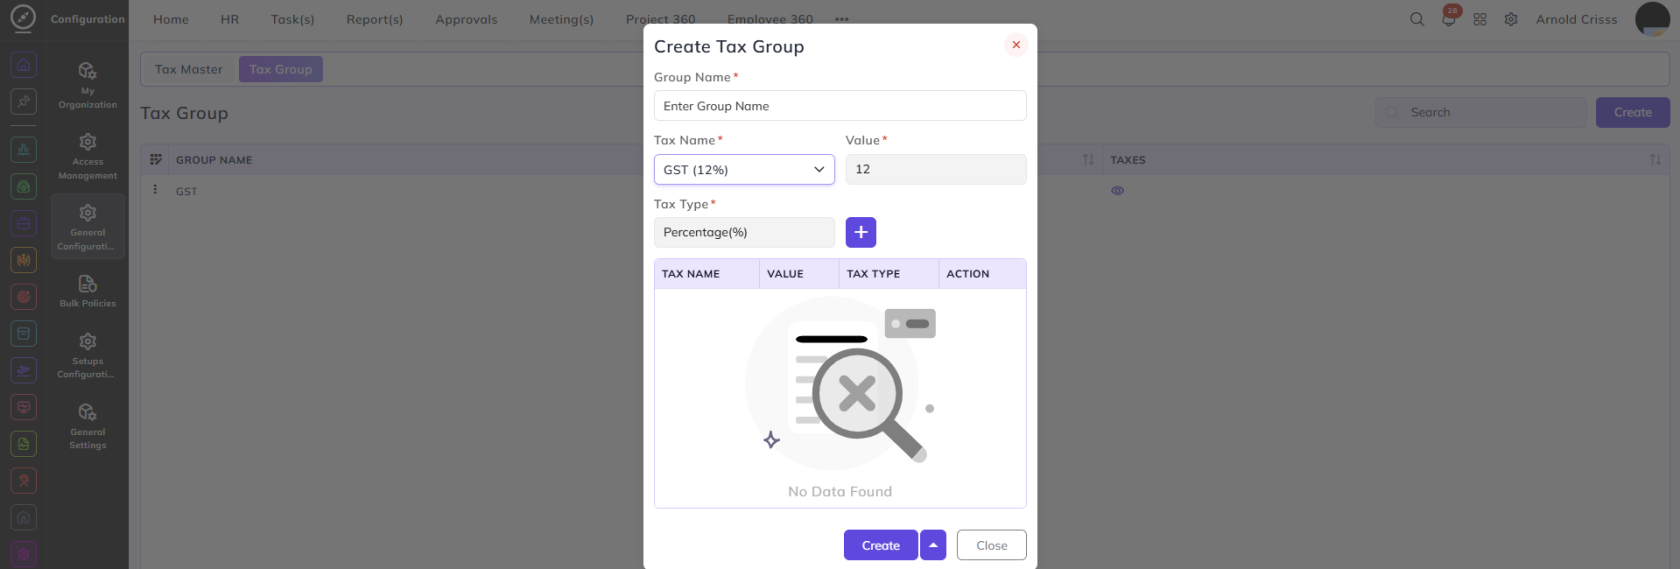This screenshot has width=1680, height=569.
Task: Open Bulk Policies in sidebar
Action: 88,291
